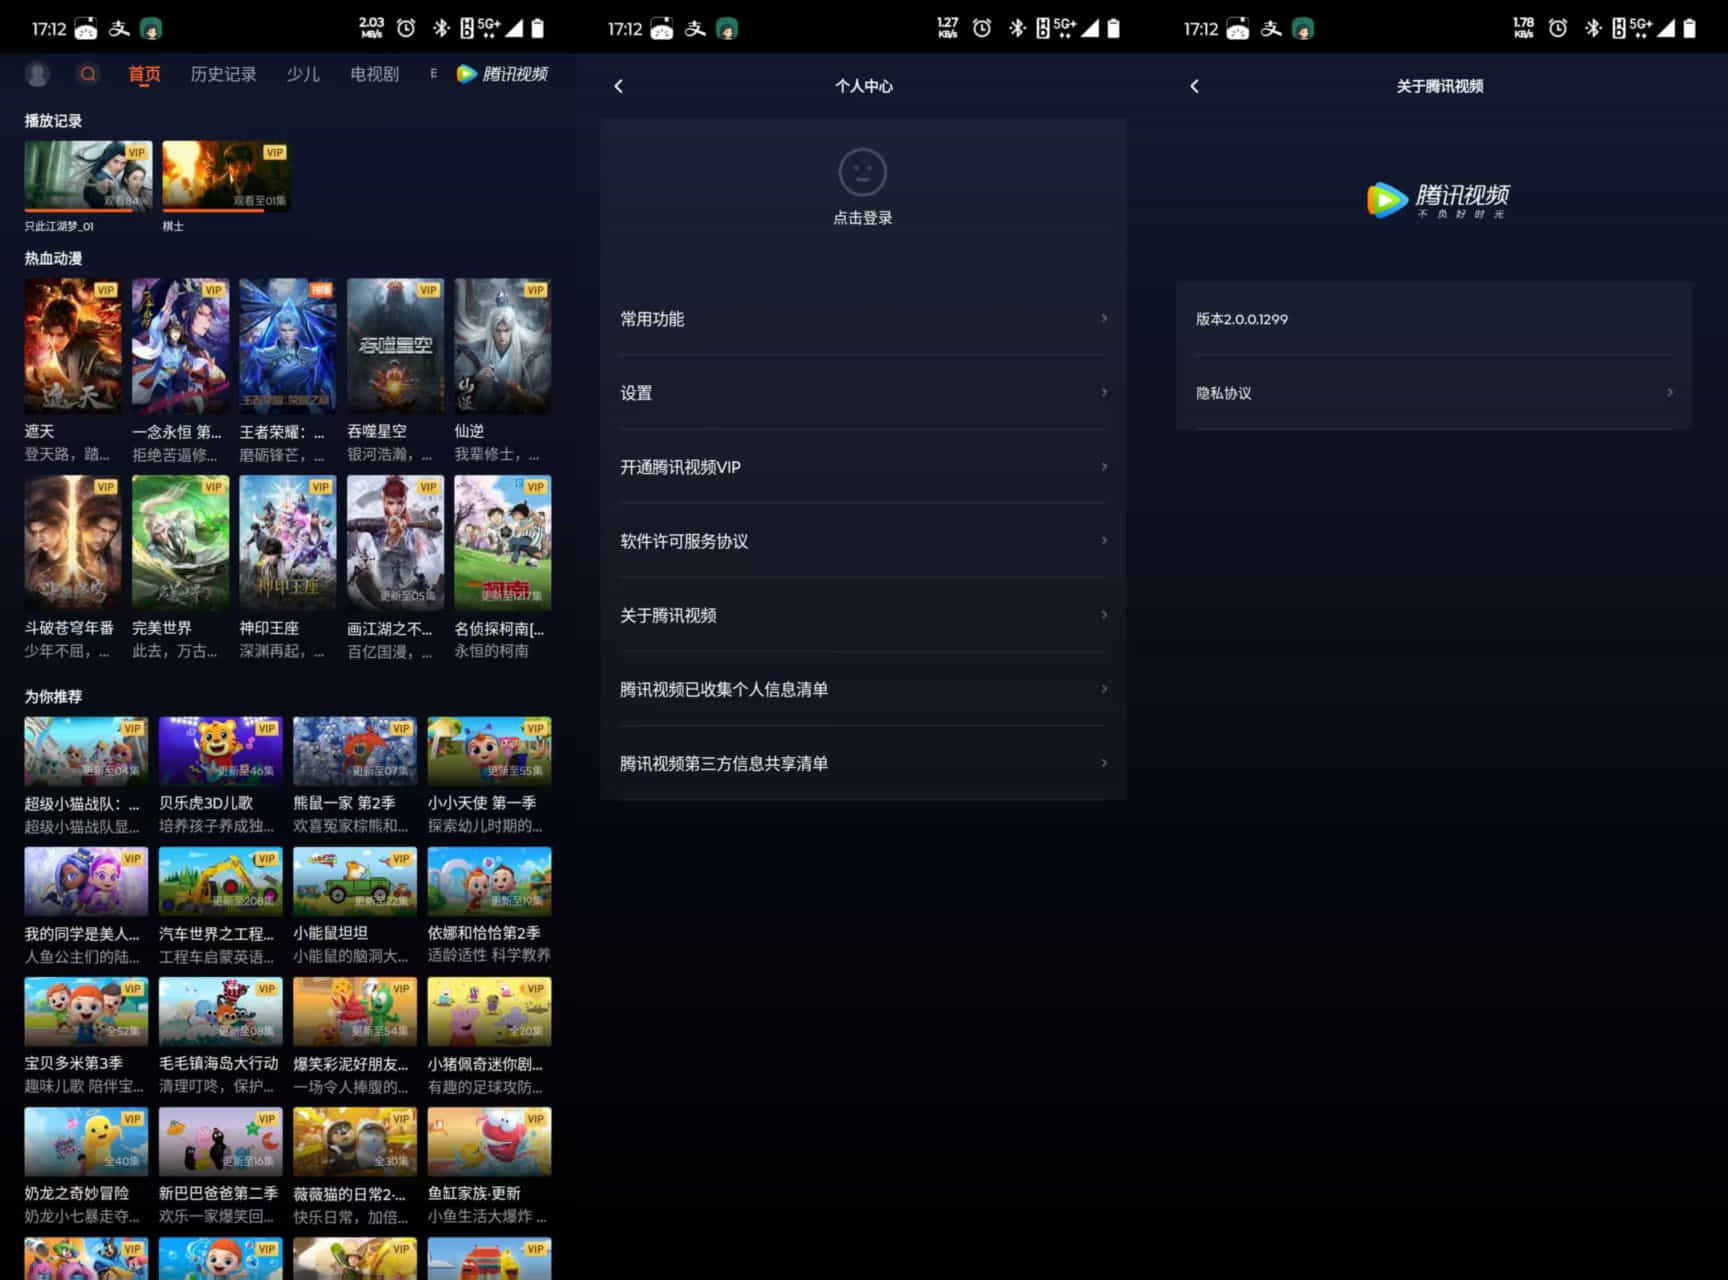The height and width of the screenshot is (1280, 1728).
Task: Resume the 棋士 playback record thumbnail
Action: click(226, 175)
